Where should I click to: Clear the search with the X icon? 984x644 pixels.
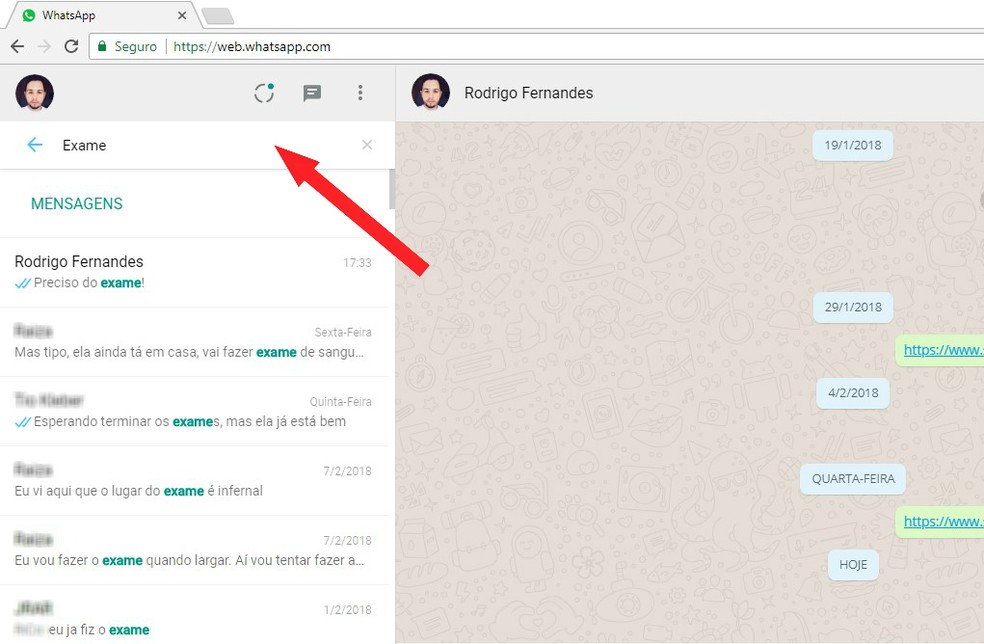pos(367,145)
